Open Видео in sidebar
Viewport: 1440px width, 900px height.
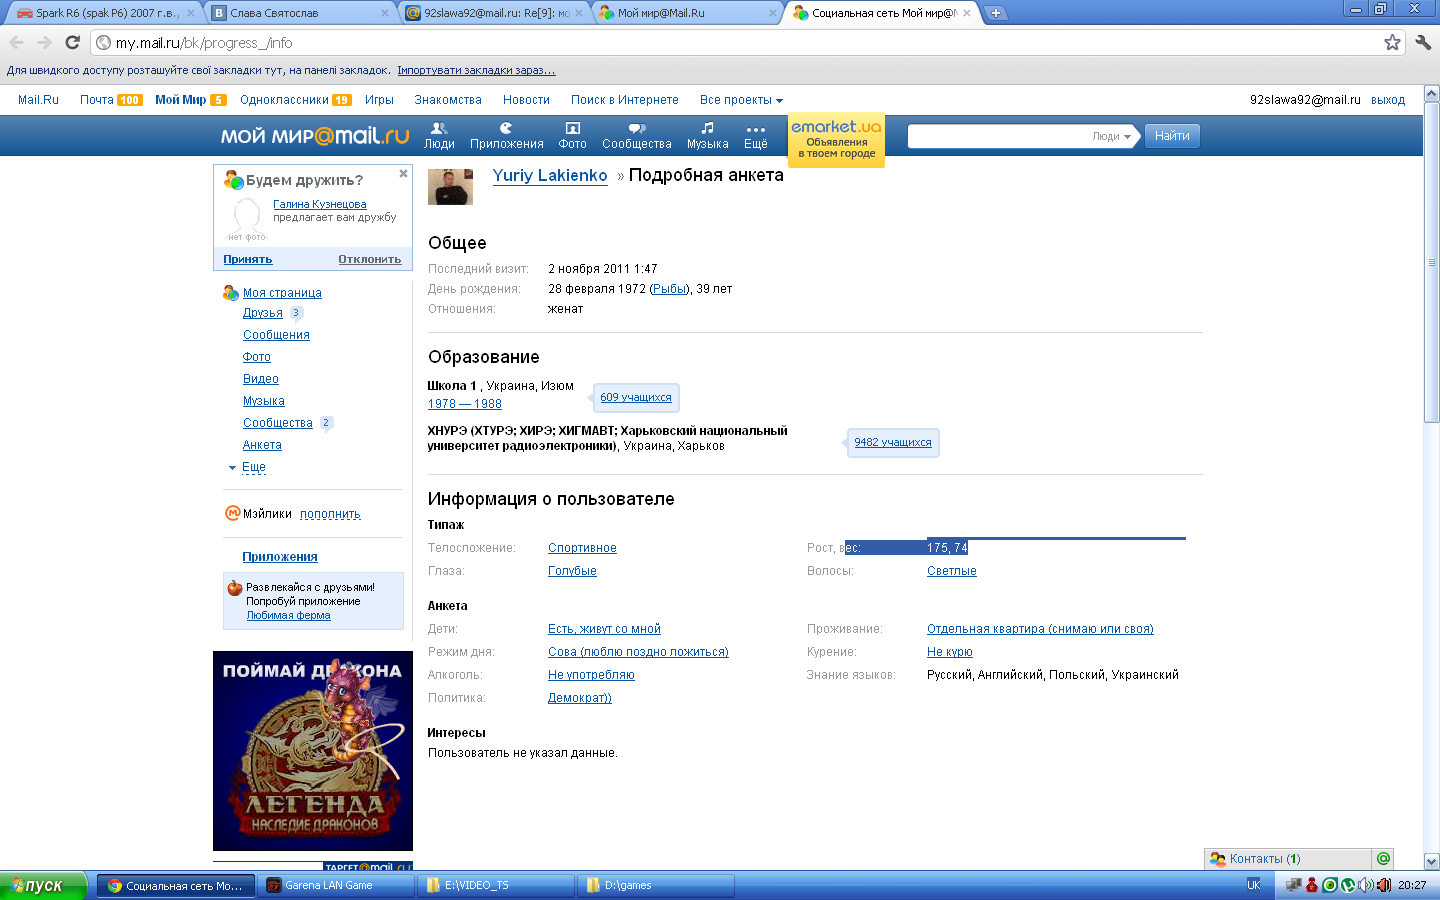[x=261, y=379]
